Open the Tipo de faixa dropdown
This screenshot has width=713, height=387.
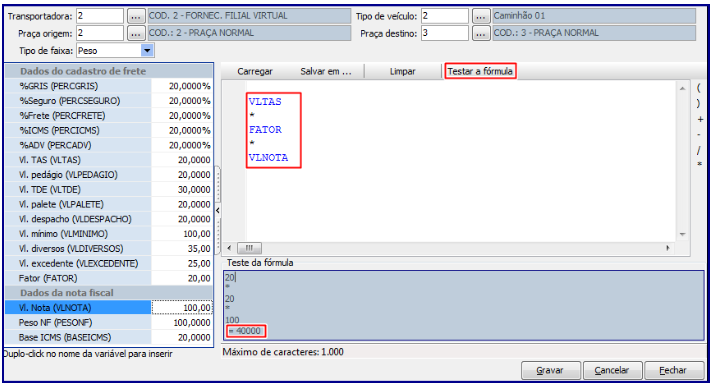(x=147, y=50)
